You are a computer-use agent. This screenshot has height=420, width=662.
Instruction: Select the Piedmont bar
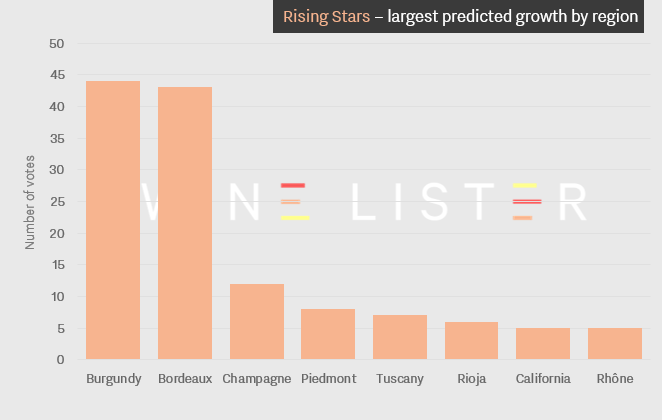(328, 334)
